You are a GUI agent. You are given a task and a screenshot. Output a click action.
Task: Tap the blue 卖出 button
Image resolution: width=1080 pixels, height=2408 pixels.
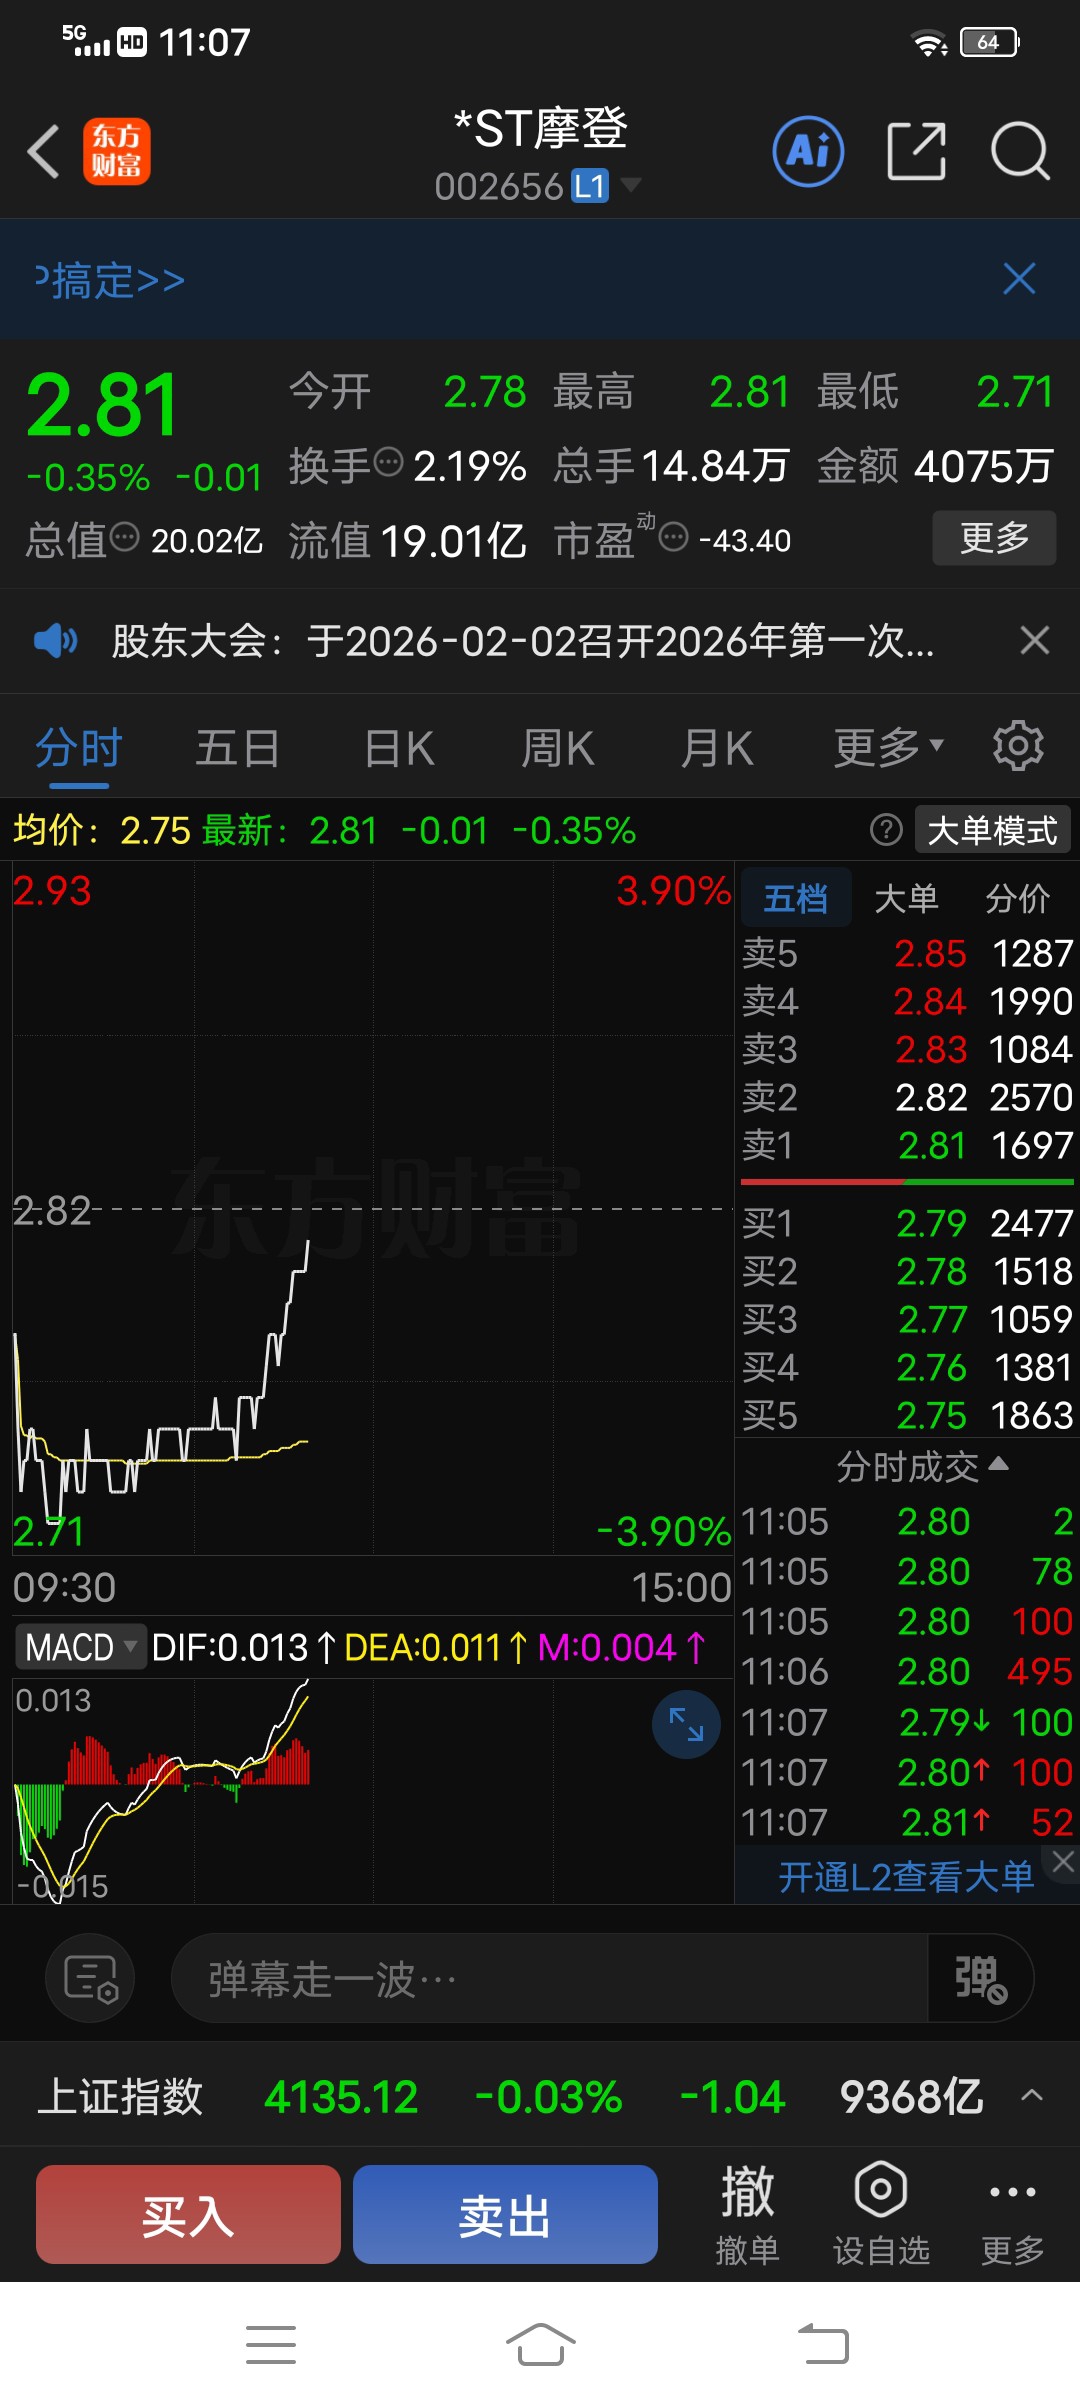[505, 2214]
